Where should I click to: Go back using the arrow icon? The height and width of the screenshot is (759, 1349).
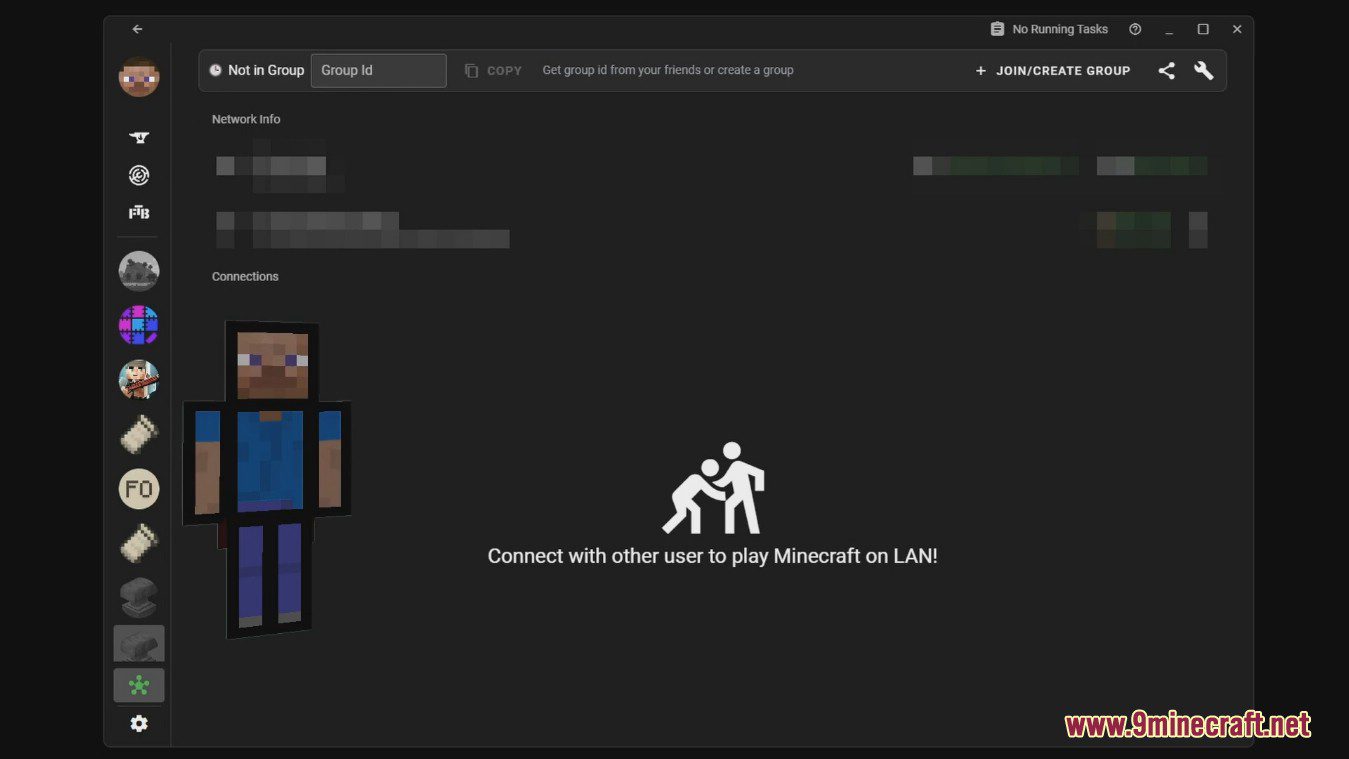137,29
